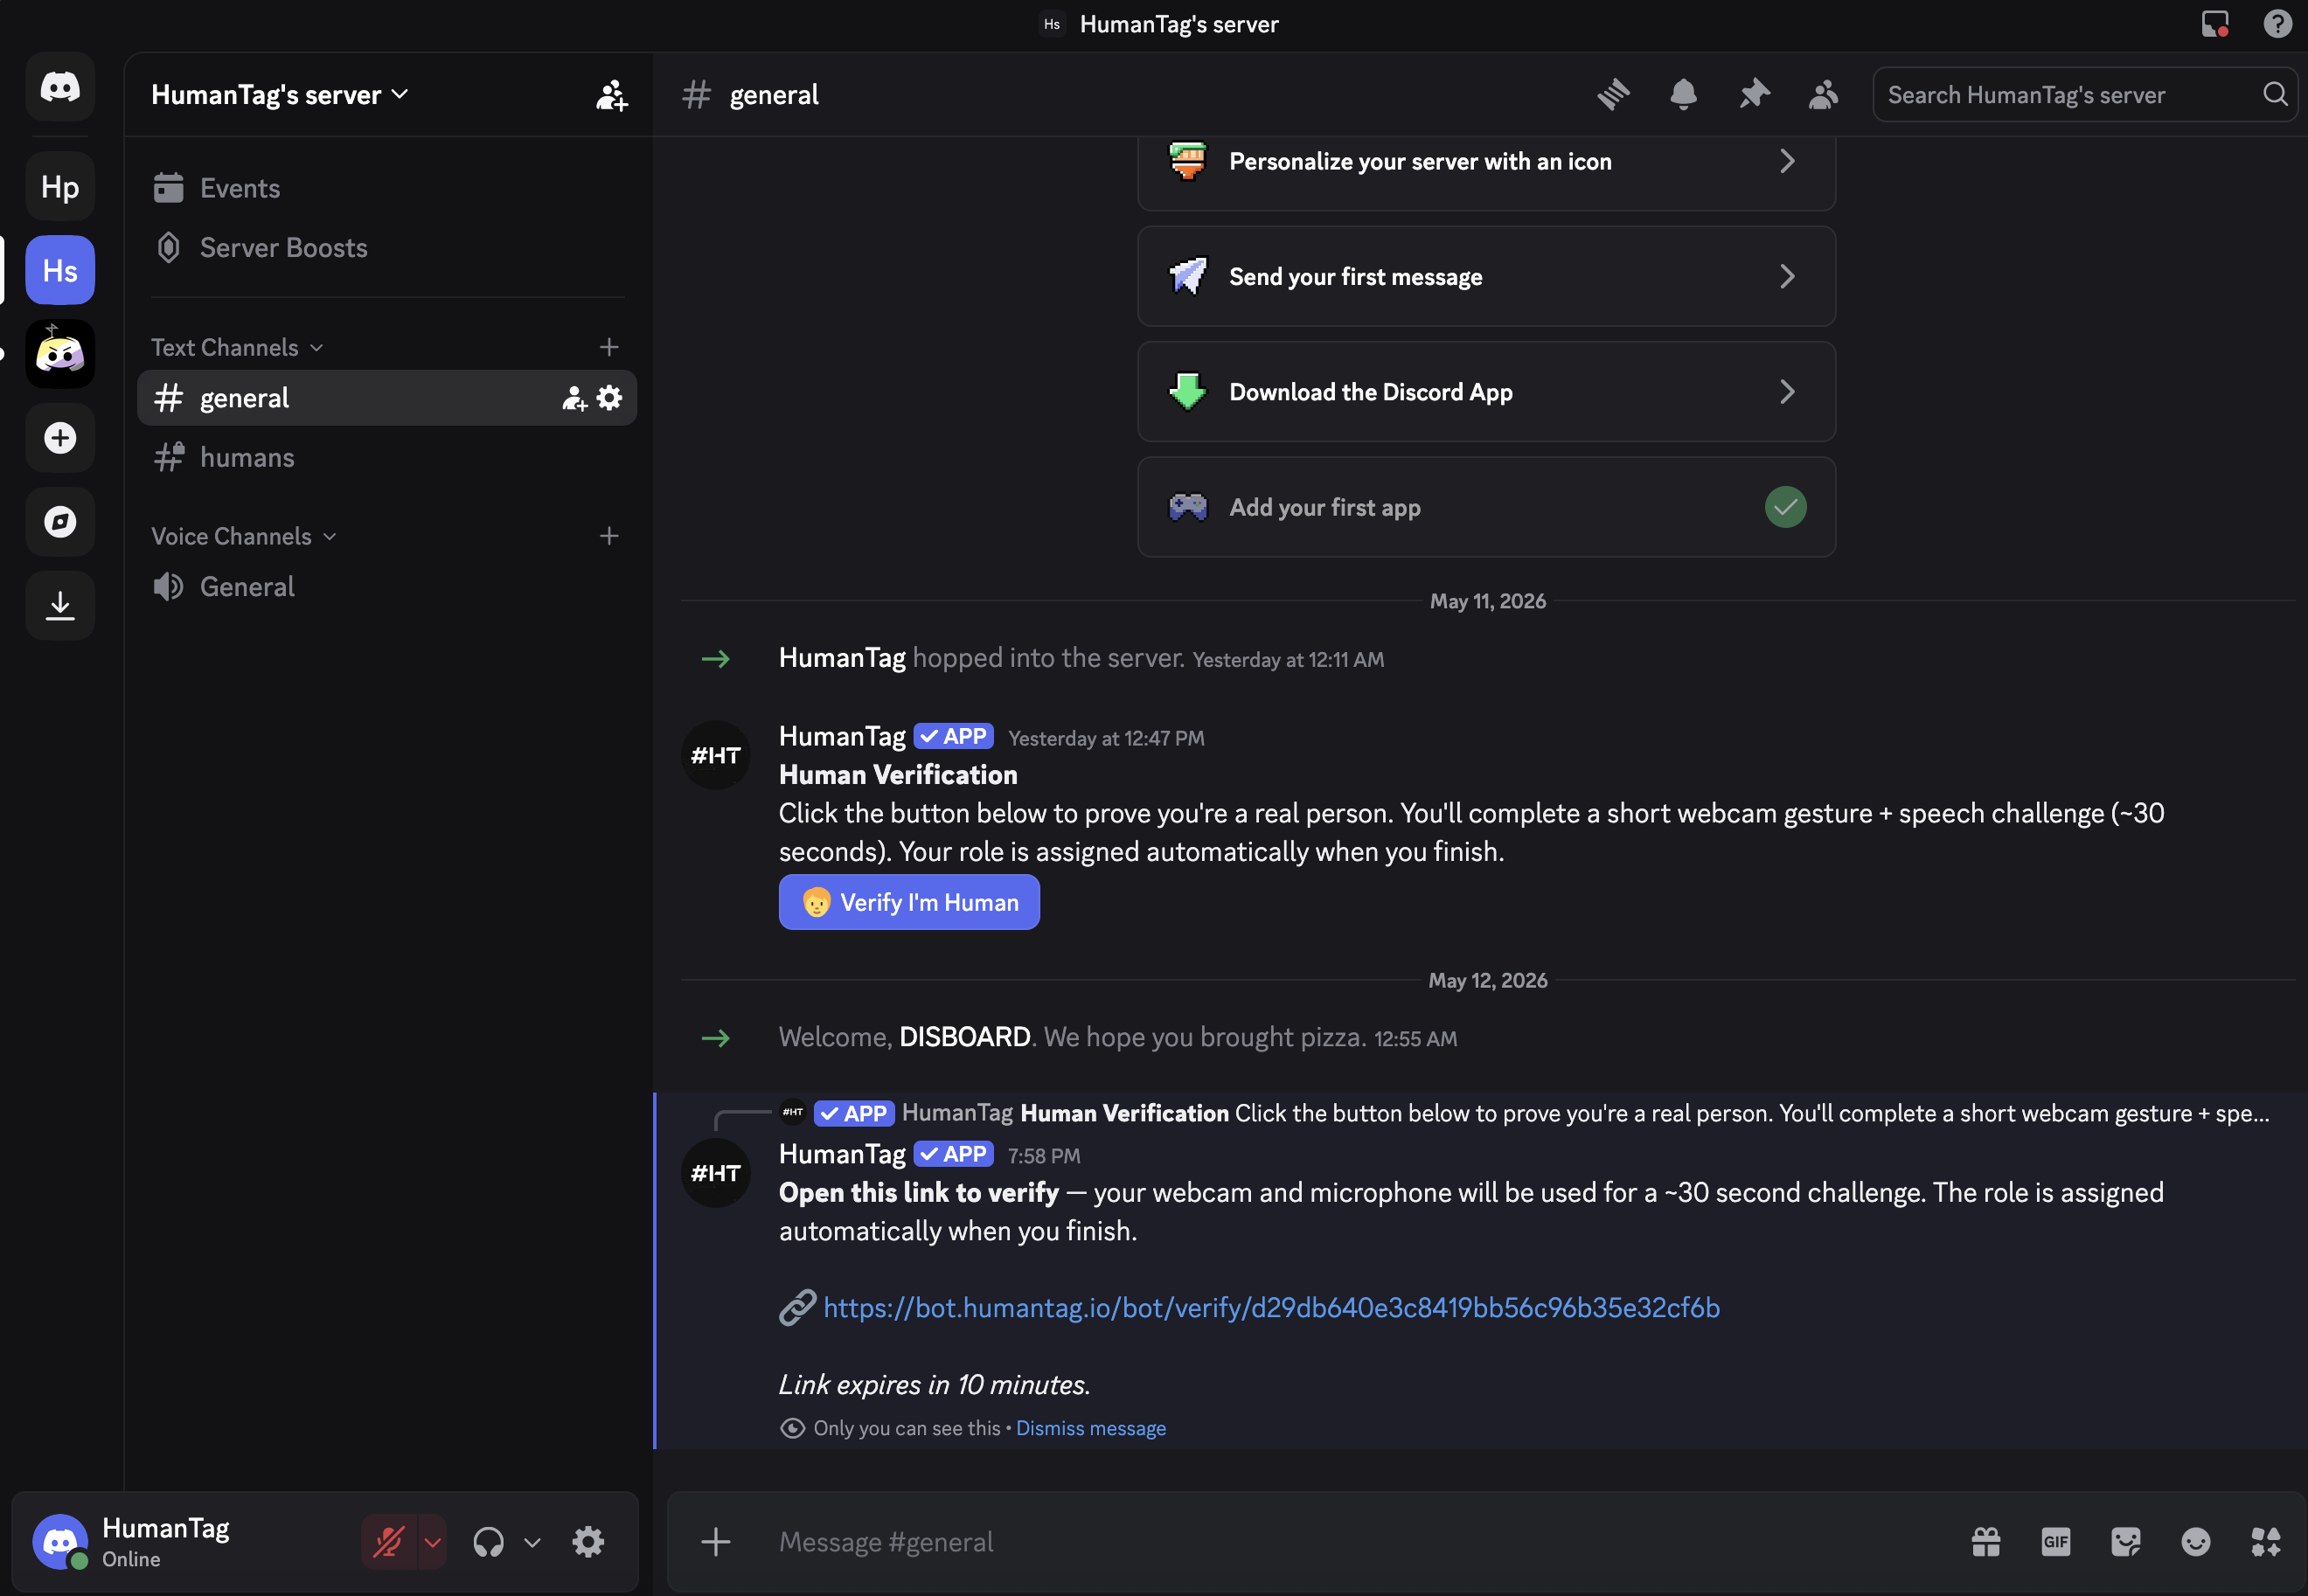The image size is (2308, 1596).
Task: Open Personalize your server with an icon
Action: pos(1486,162)
